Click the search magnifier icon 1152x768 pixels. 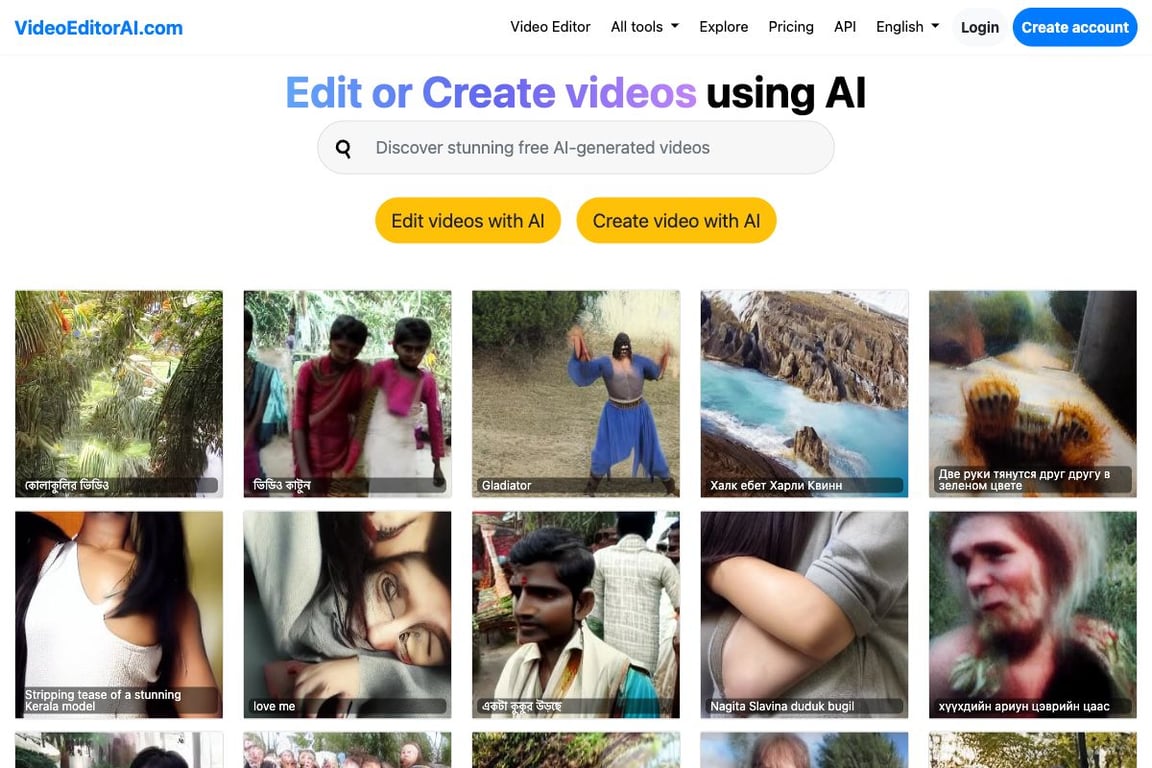click(x=343, y=149)
